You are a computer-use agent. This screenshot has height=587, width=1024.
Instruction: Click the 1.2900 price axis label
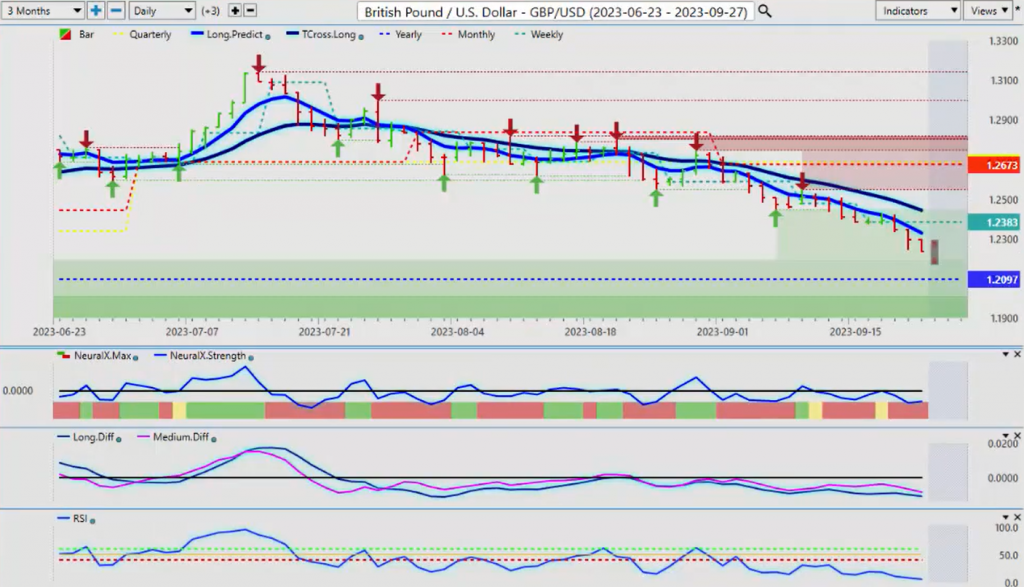(x=1003, y=121)
